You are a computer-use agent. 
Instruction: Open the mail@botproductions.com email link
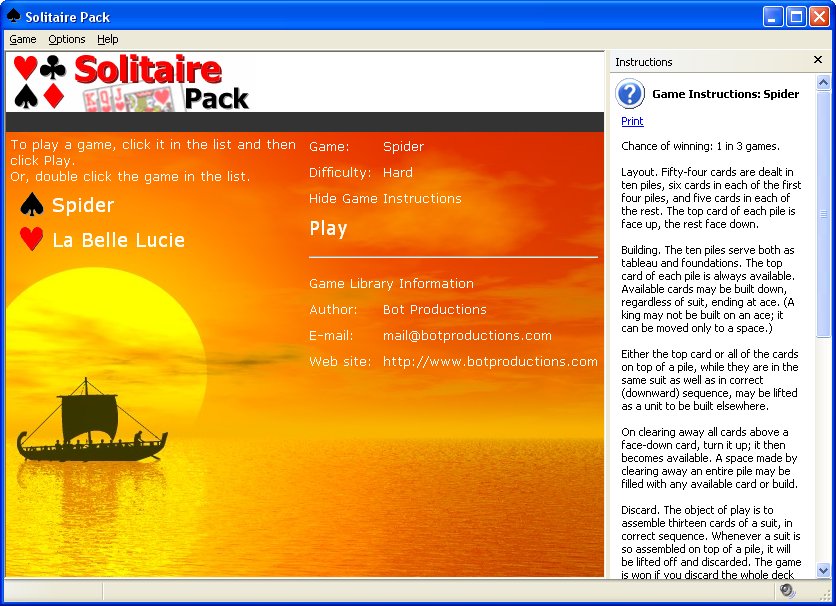click(467, 336)
